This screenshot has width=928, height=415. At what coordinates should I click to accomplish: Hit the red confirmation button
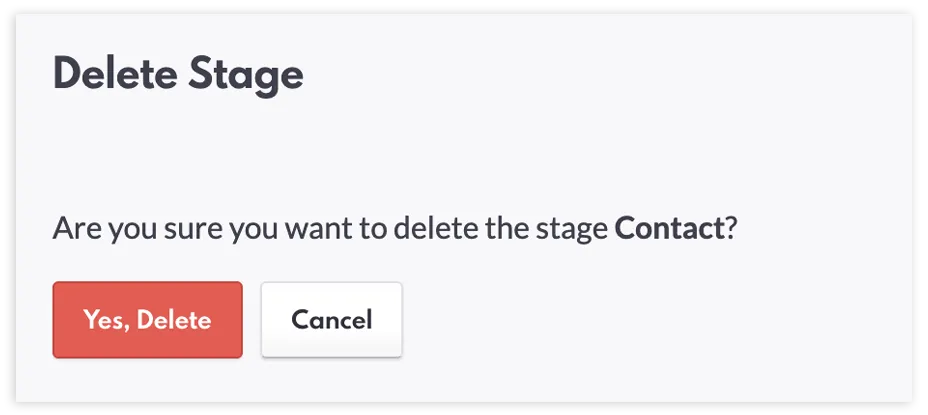[147, 319]
